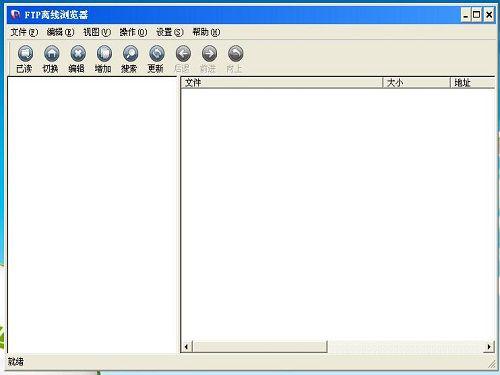Image resolution: width=500 pixels, height=375 pixels.
Task: Click the horizontal scrollbar left arrow
Action: [187, 347]
